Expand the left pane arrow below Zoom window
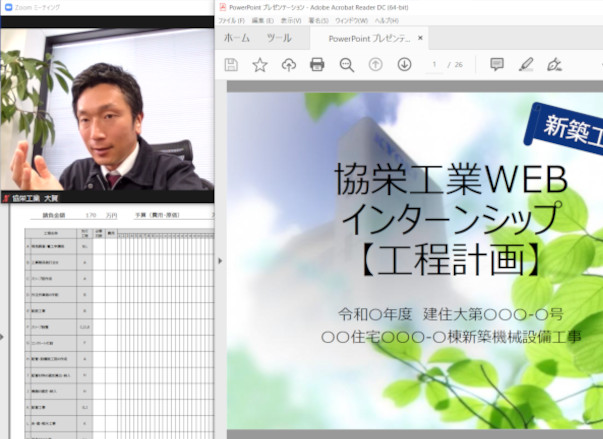This screenshot has height=439, width=603. pos(2,337)
